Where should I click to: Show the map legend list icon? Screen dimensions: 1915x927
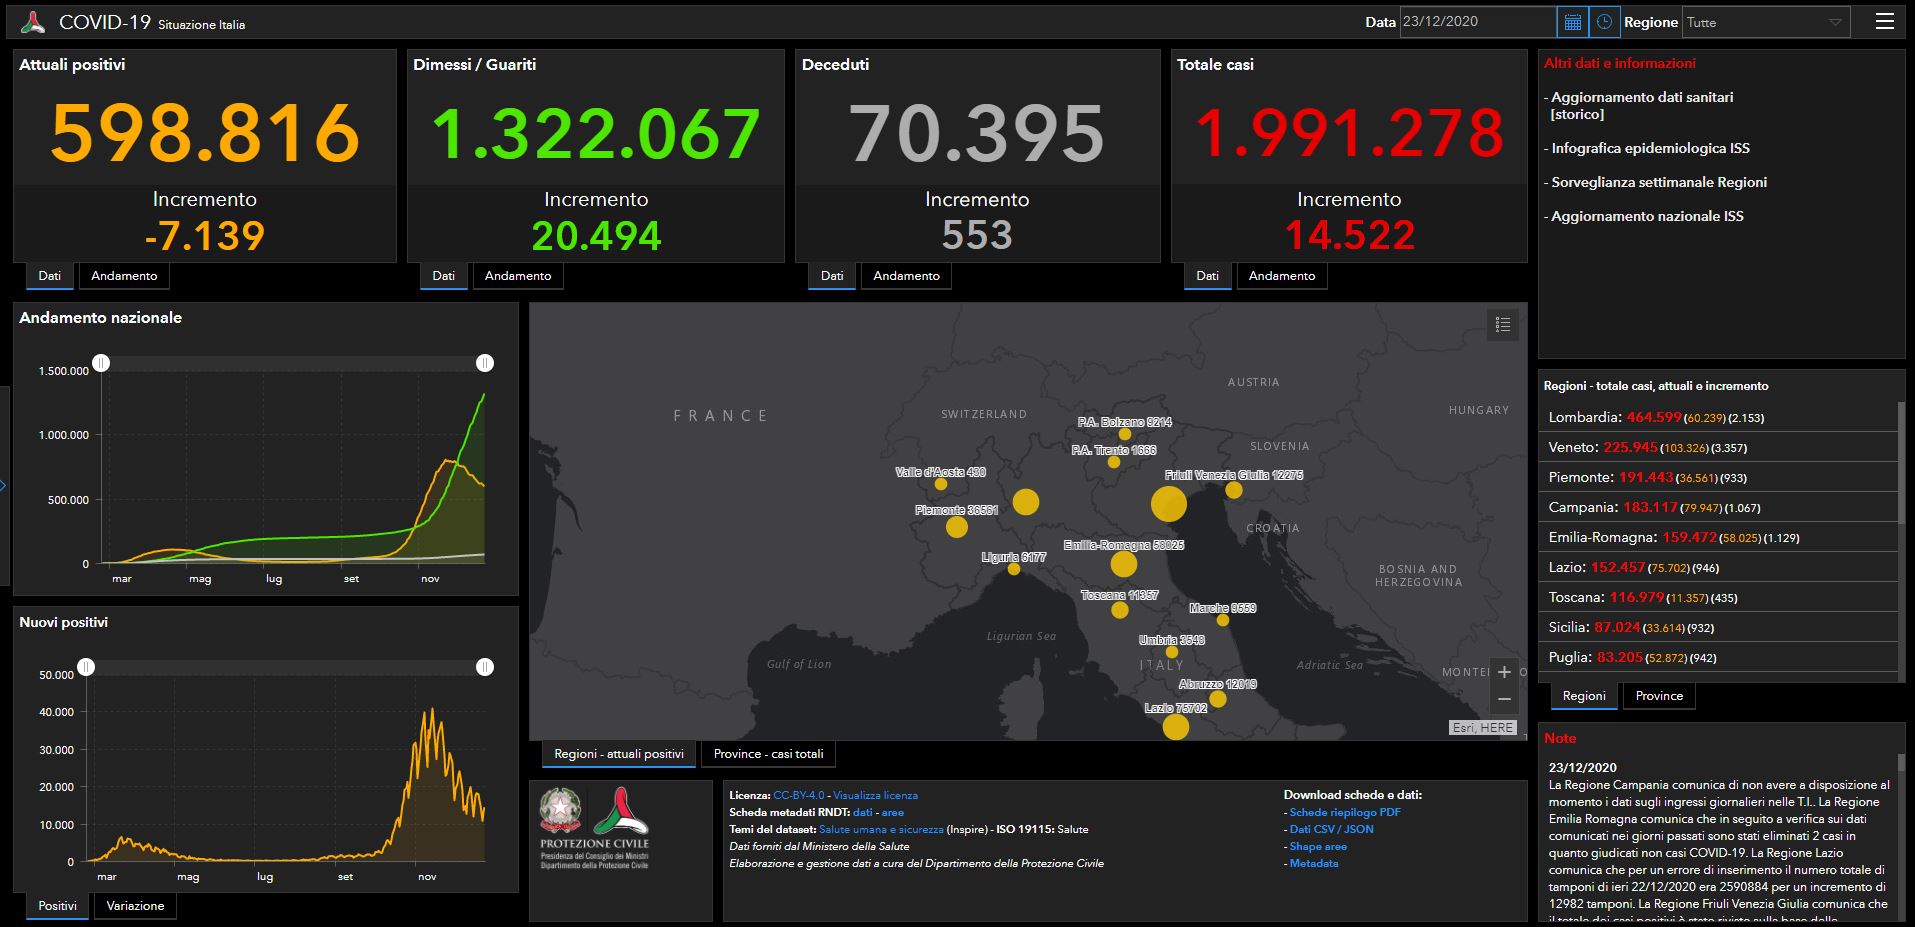(1502, 324)
